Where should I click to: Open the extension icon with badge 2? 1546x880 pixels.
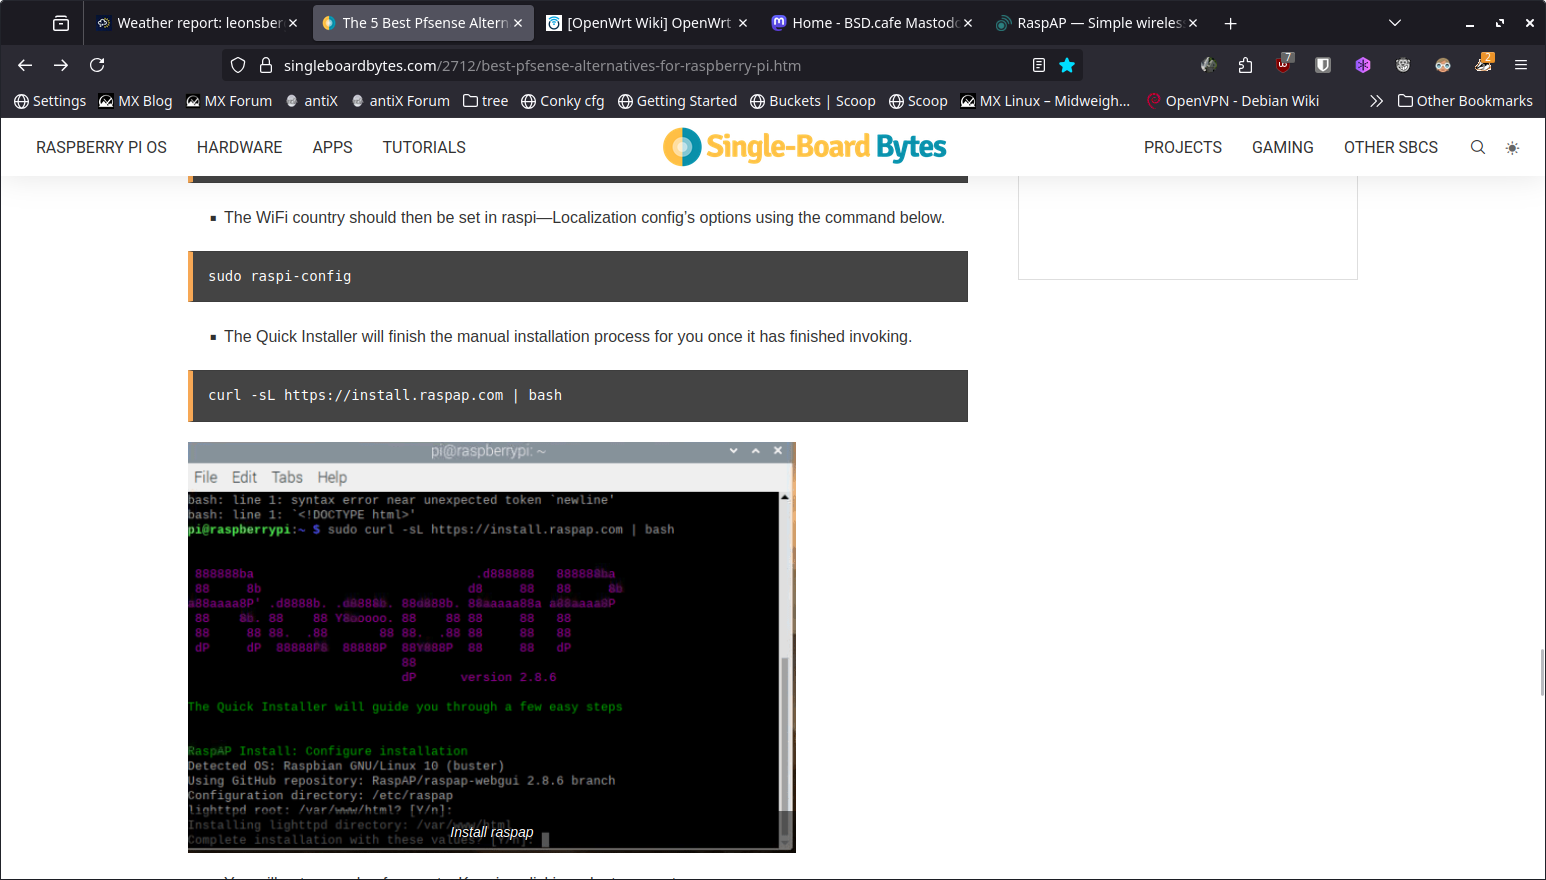tap(1484, 65)
